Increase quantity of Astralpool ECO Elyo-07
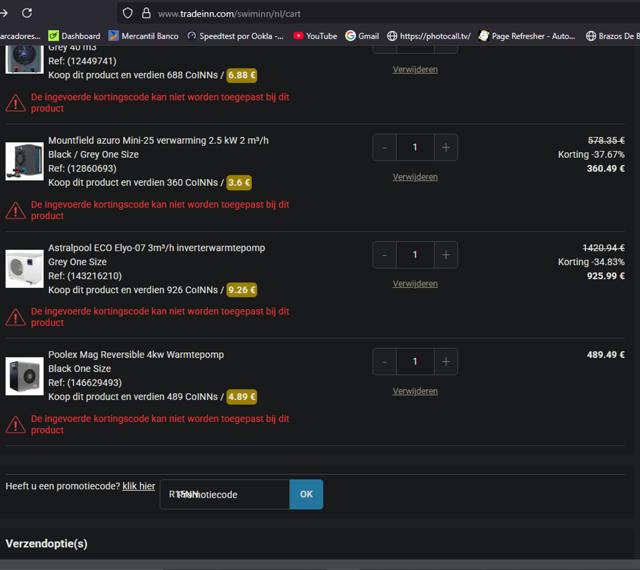Viewport: 640px width, 570px height. click(446, 255)
